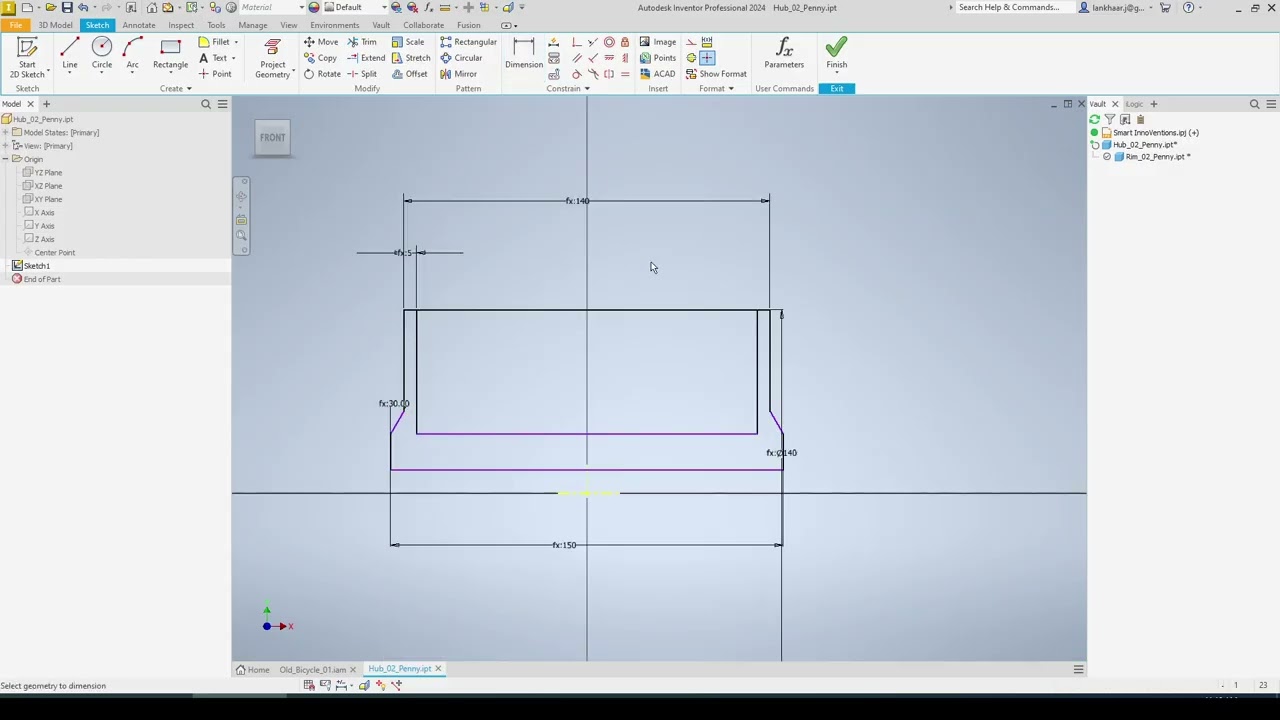Switch to the Logic panel tab
Screen dimensions: 1280x720
(1134, 104)
